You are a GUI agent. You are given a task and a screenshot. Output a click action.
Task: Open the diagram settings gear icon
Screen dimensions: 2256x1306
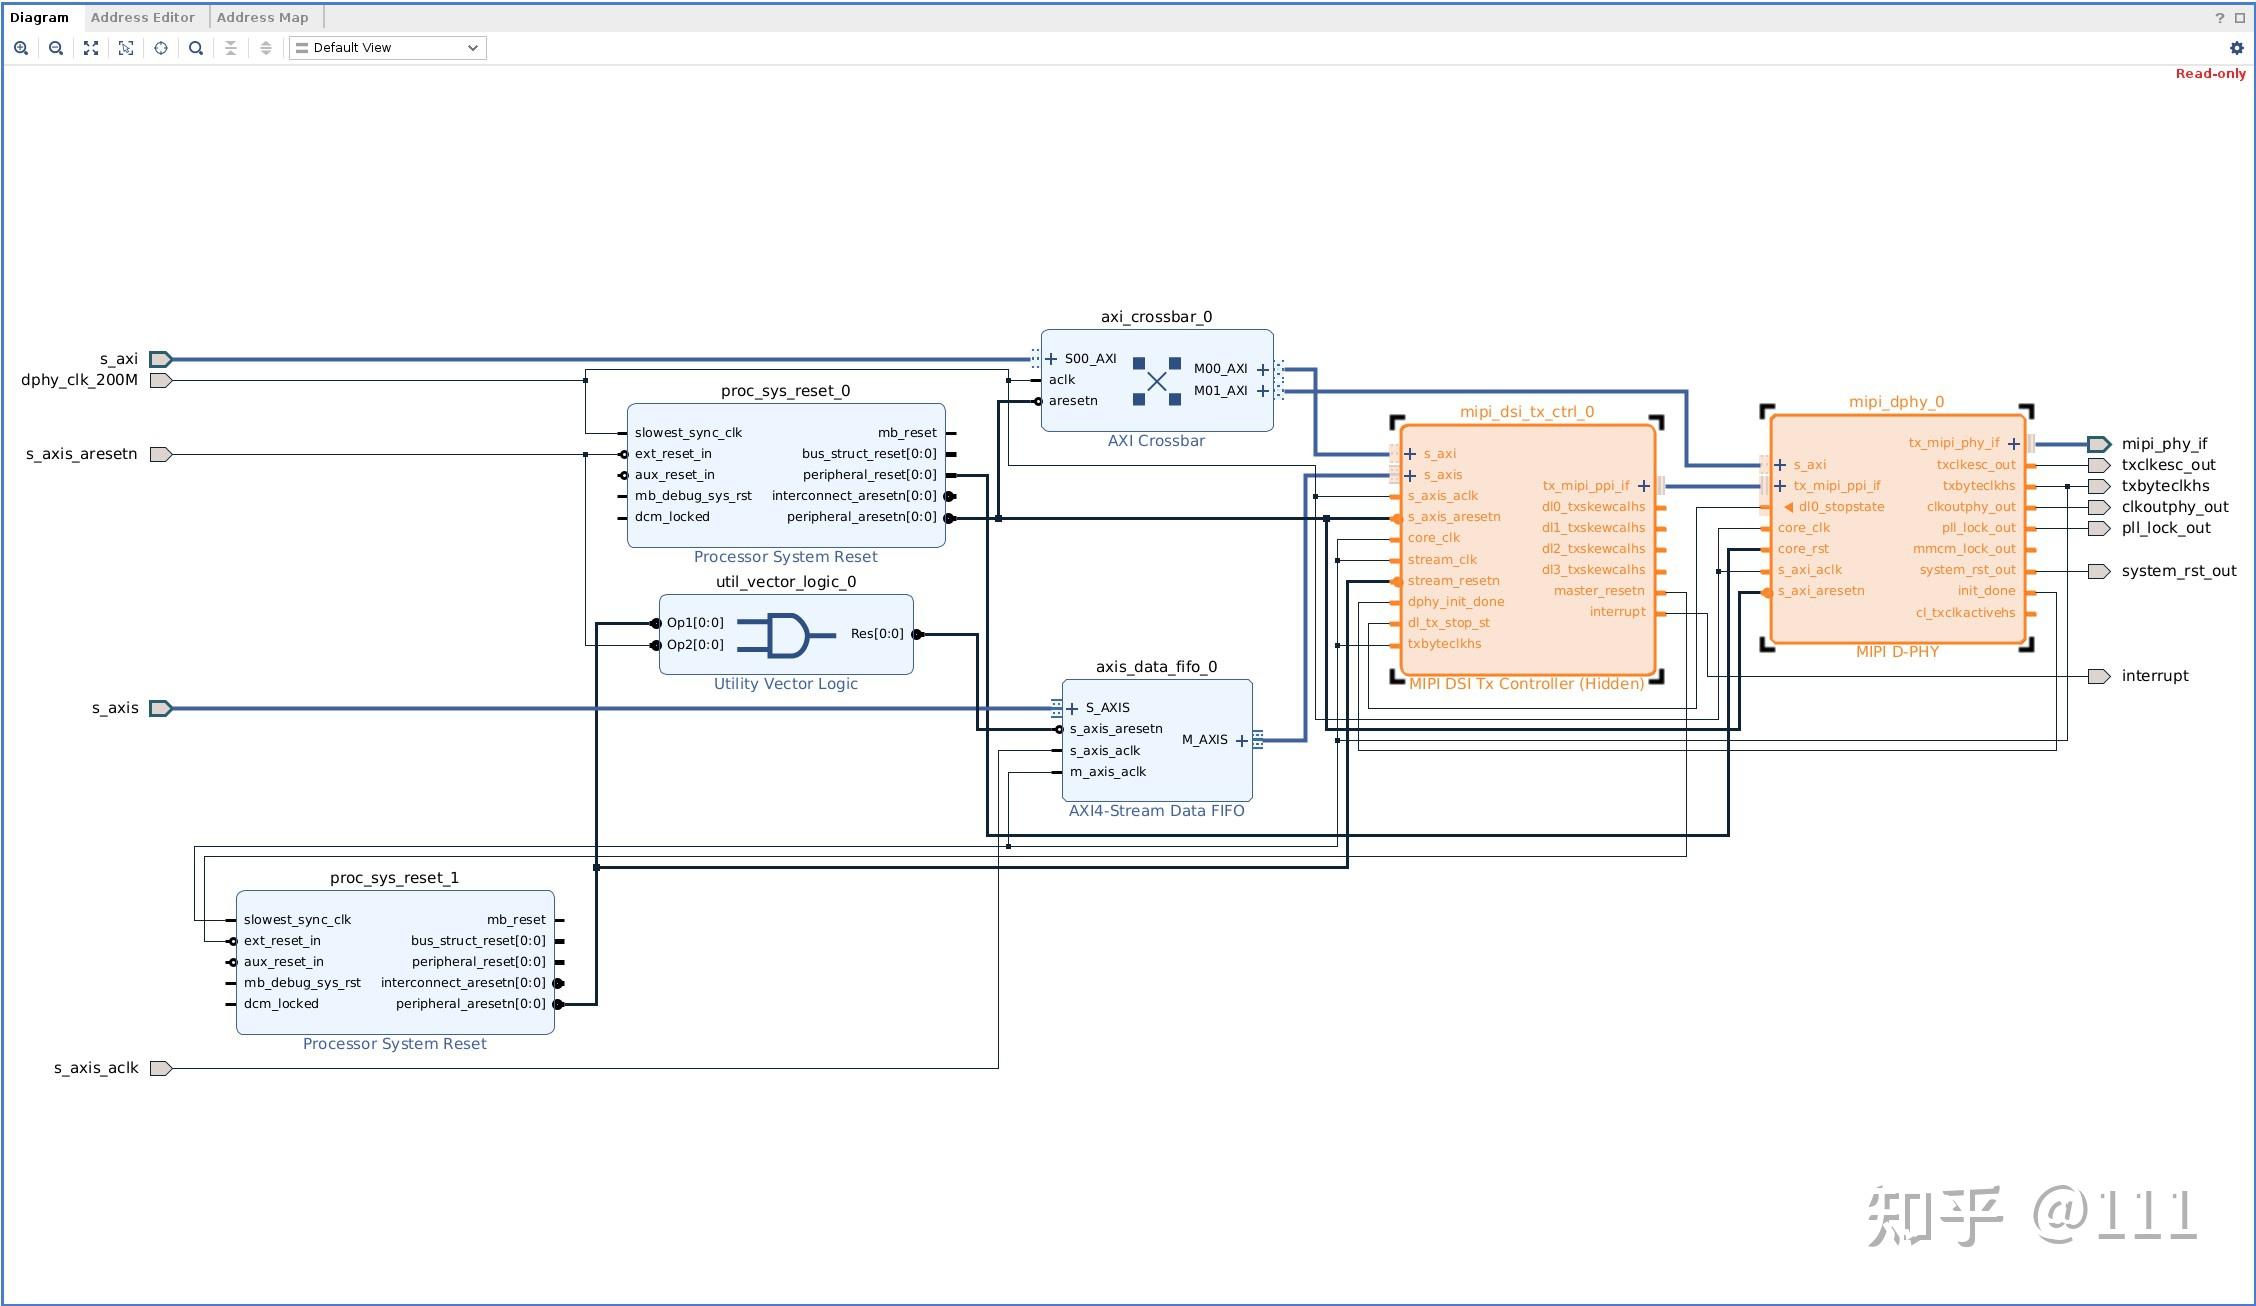coord(2236,48)
